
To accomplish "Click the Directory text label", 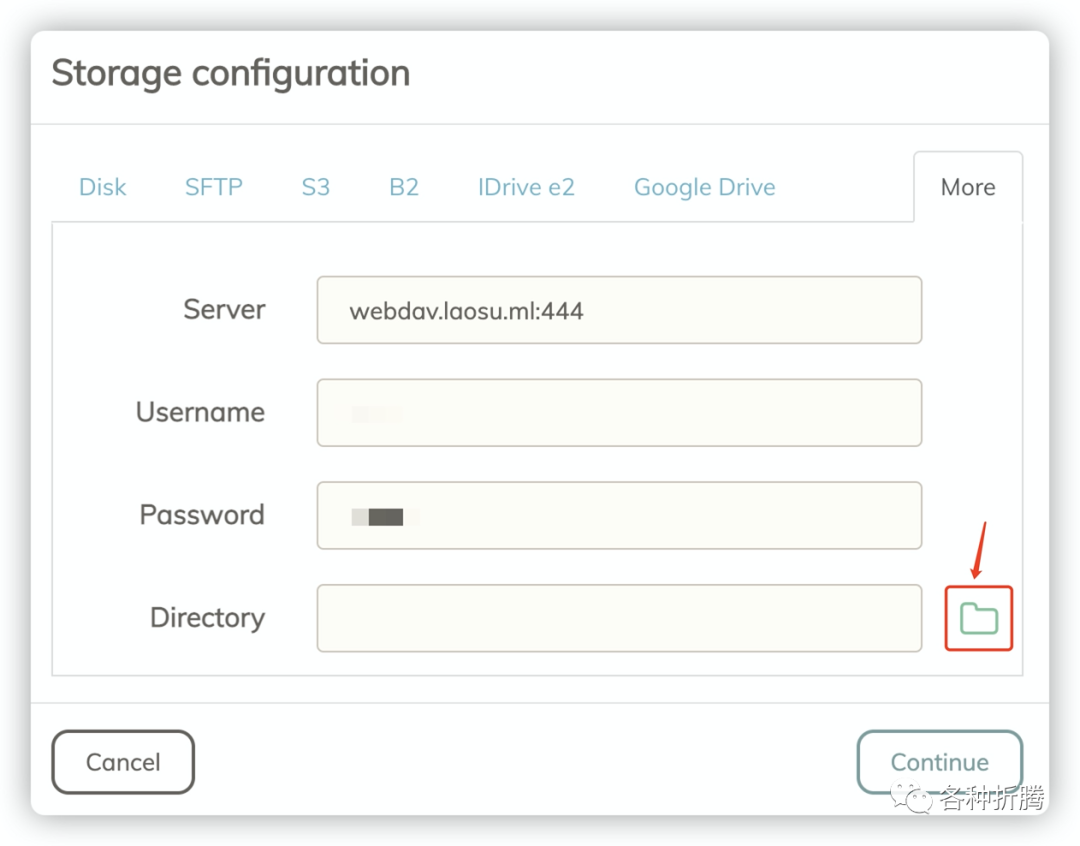I will [207, 618].
